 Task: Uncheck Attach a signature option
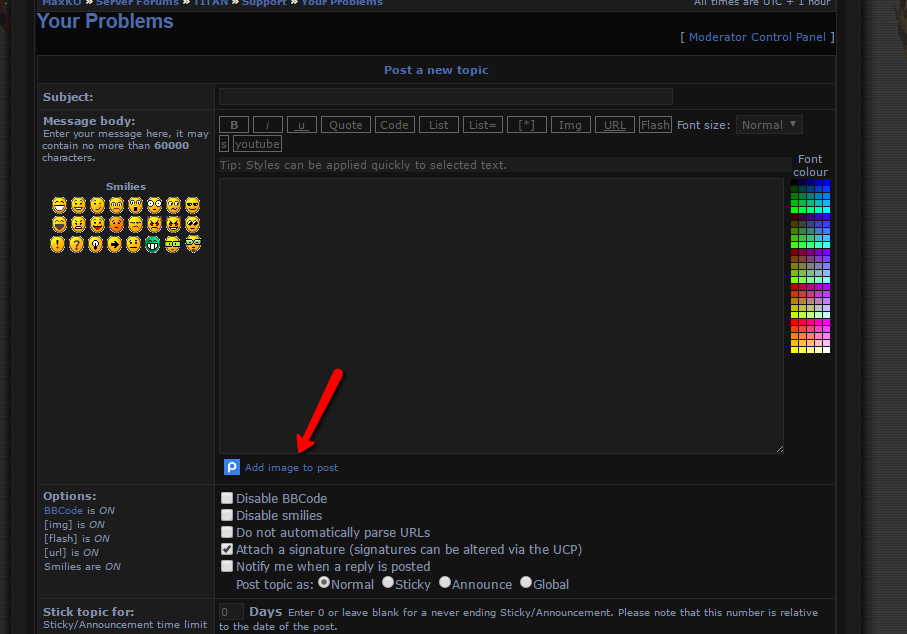227,549
